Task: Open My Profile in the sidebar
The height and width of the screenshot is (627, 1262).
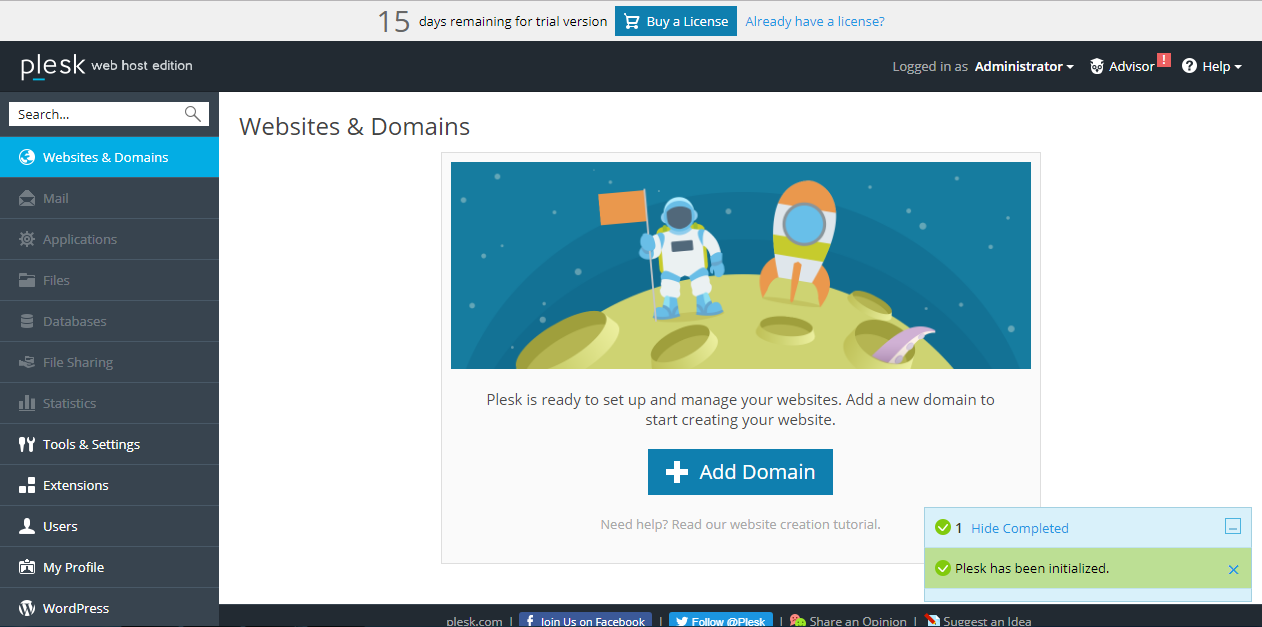Action: pos(109,567)
